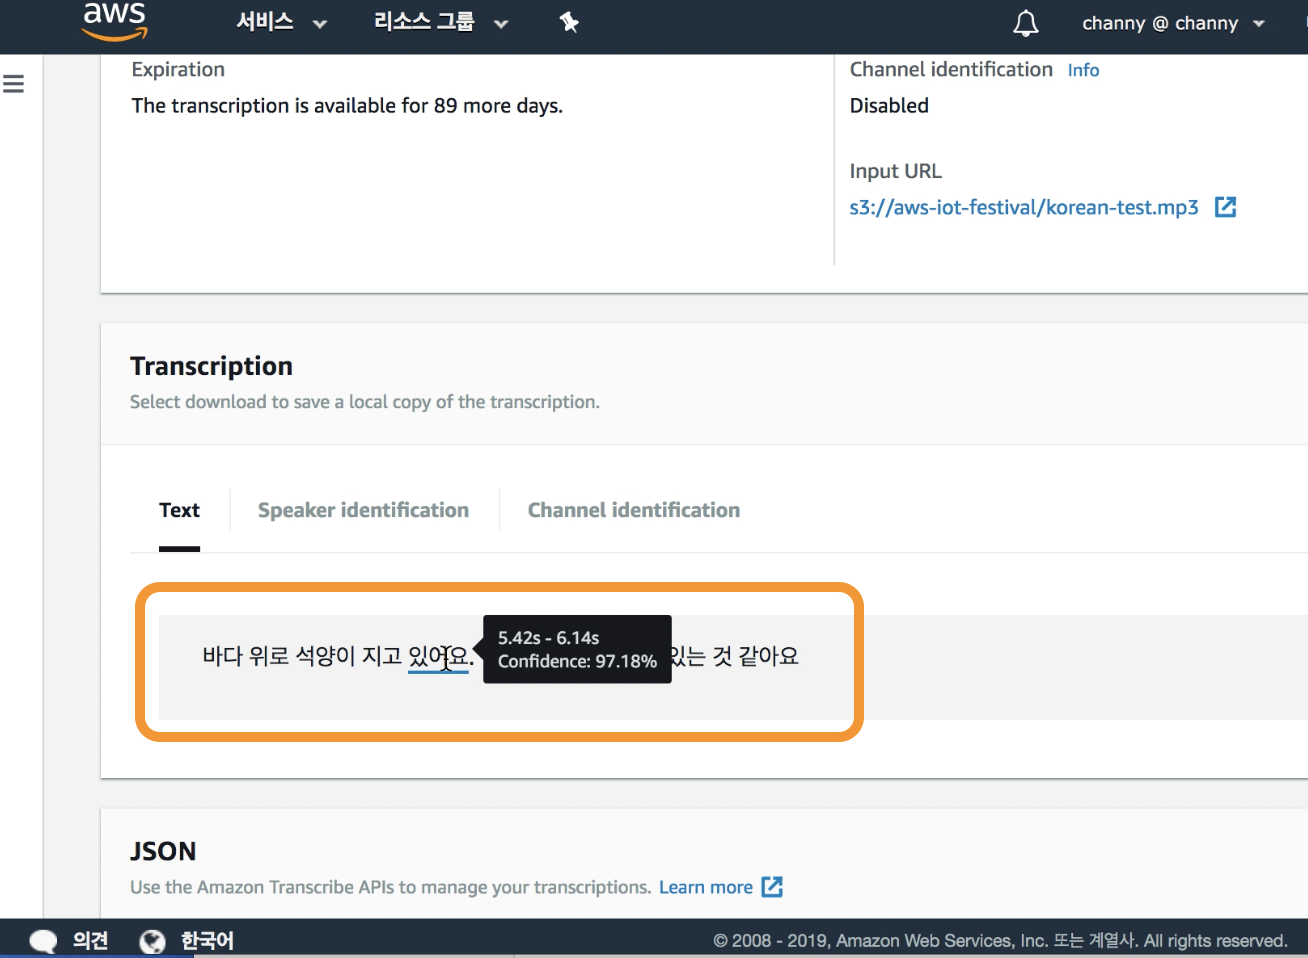The image size is (1308, 958).
Task: Follow the Learn more link
Action: pos(706,887)
